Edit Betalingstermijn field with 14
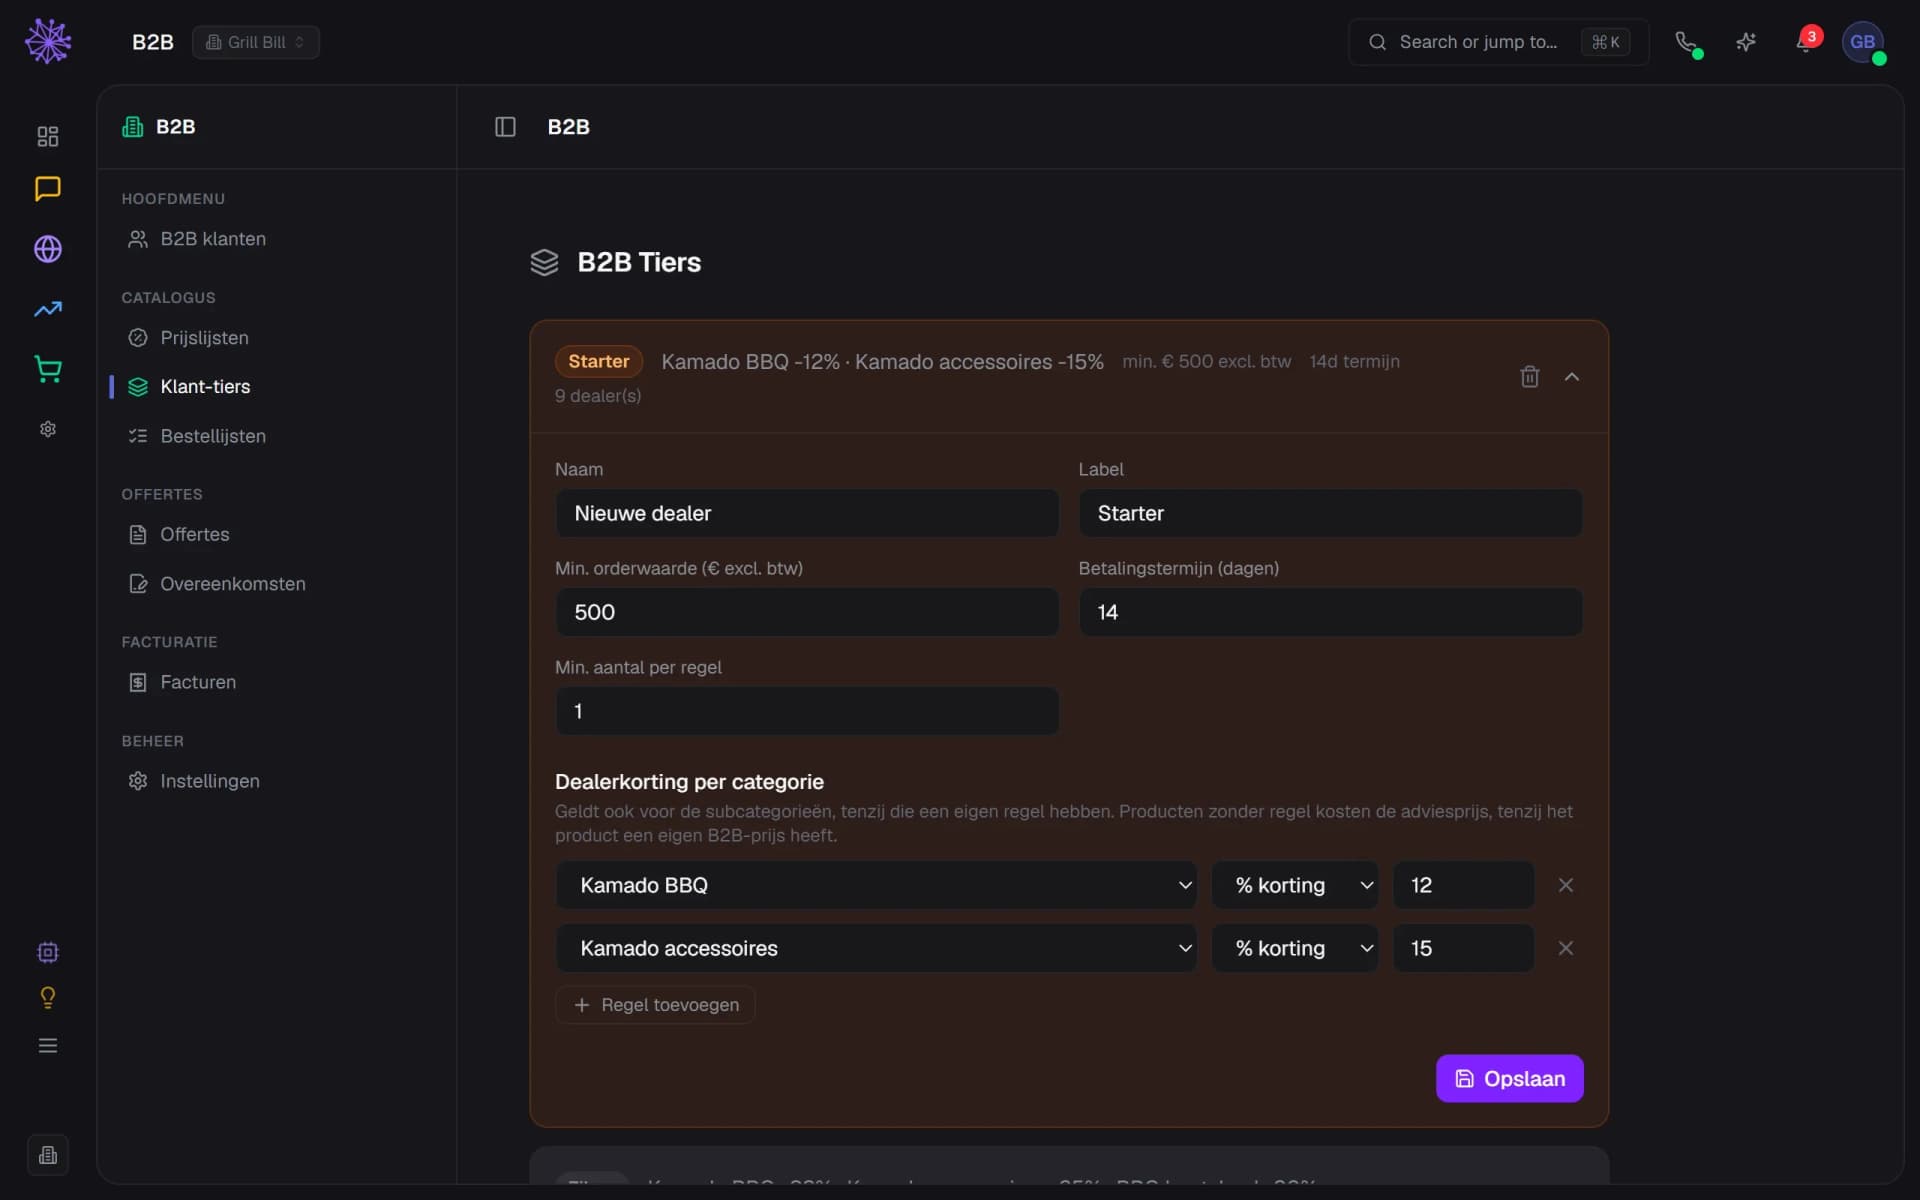This screenshot has height=1200, width=1920. click(1330, 612)
